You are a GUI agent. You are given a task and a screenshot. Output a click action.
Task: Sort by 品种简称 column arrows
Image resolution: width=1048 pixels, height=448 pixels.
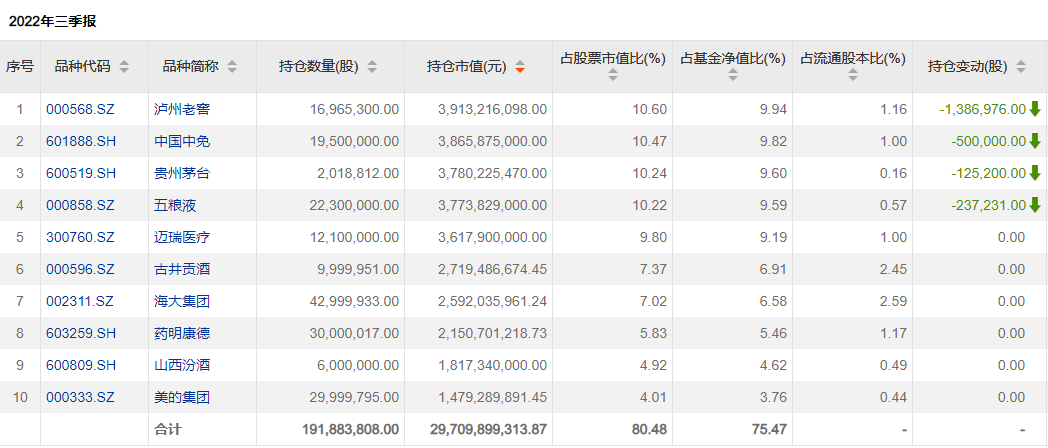pyautogui.click(x=232, y=67)
